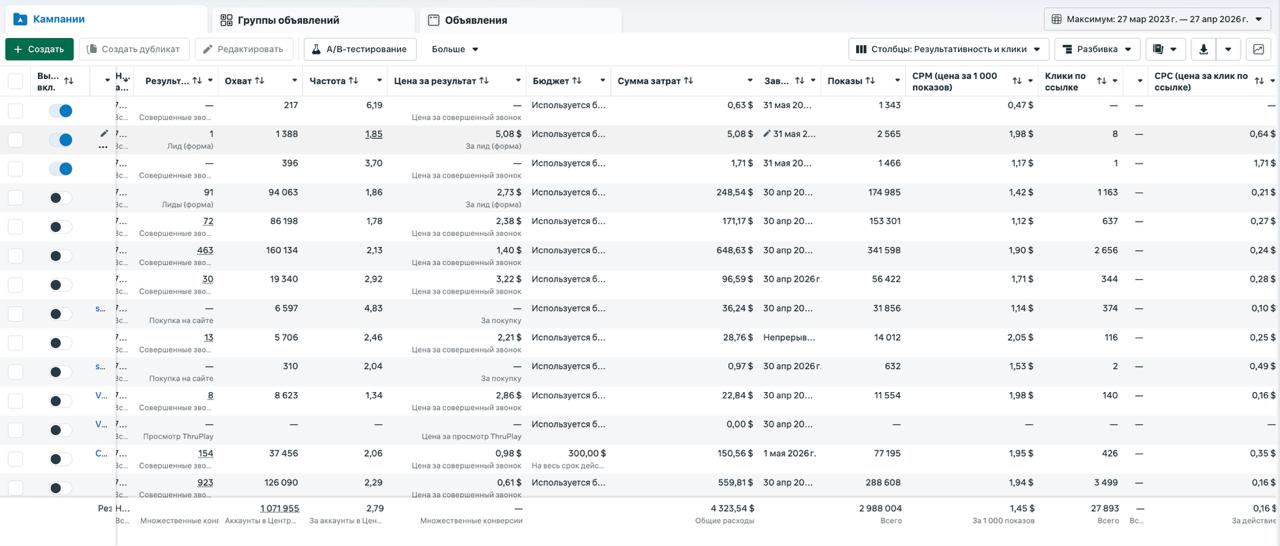Click the impressions value 341 598

pyautogui.click(x=883, y=250)
